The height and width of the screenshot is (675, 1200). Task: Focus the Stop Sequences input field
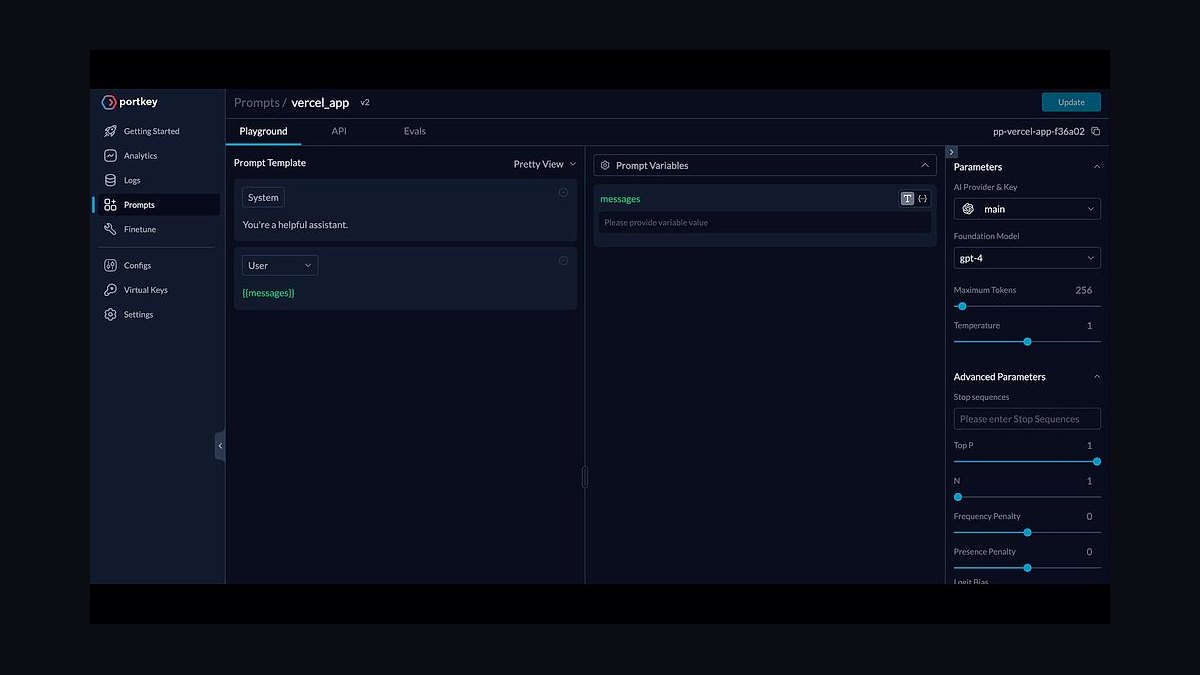click(x=1027, y=419)
